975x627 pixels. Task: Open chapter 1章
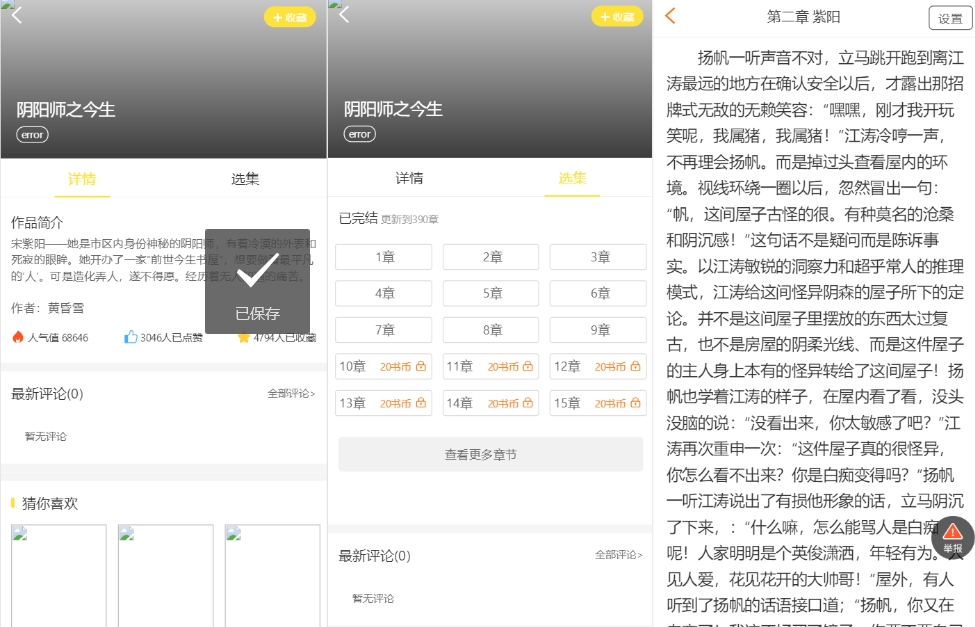(384, 257)
